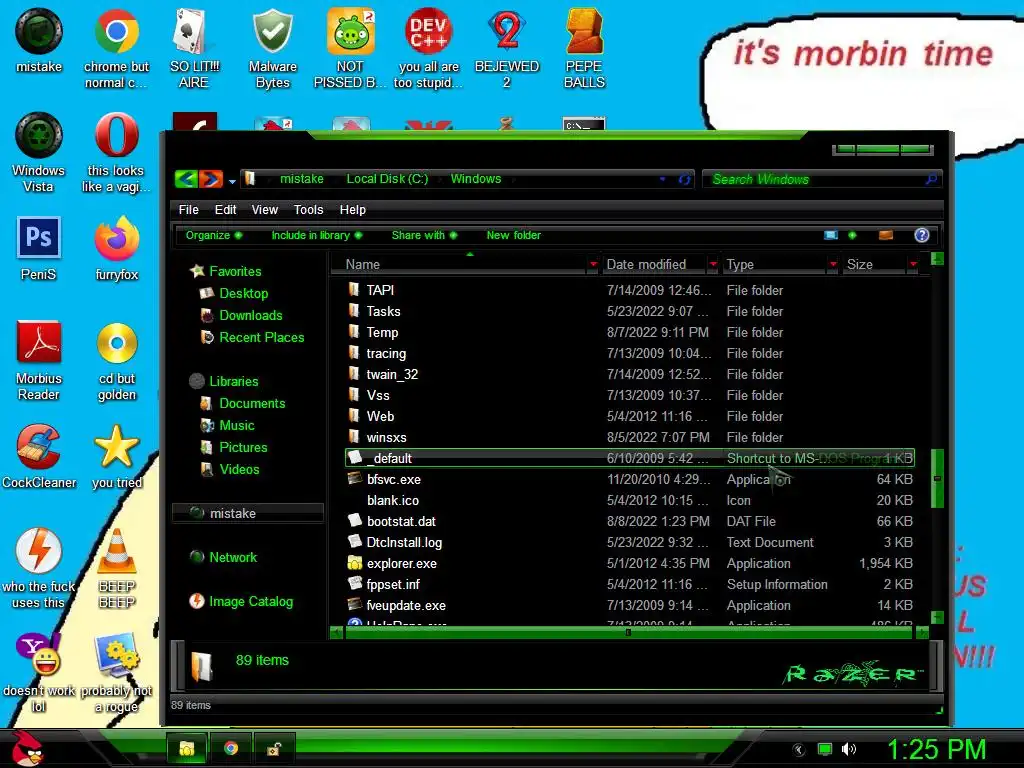Launch the NOT PISSED B... green pig icon
The image size is (1024, 768).
pyautogui.click(x=351, y=48)
